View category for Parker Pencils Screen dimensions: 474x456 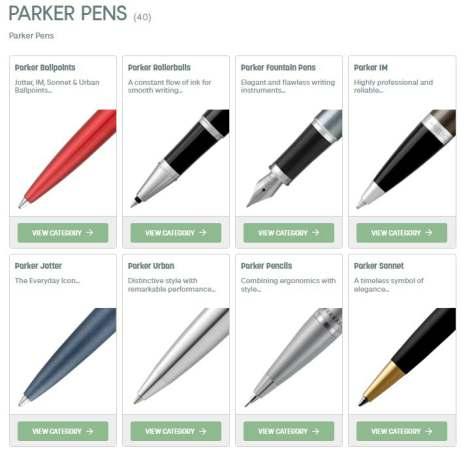click(x=289, y=431)
